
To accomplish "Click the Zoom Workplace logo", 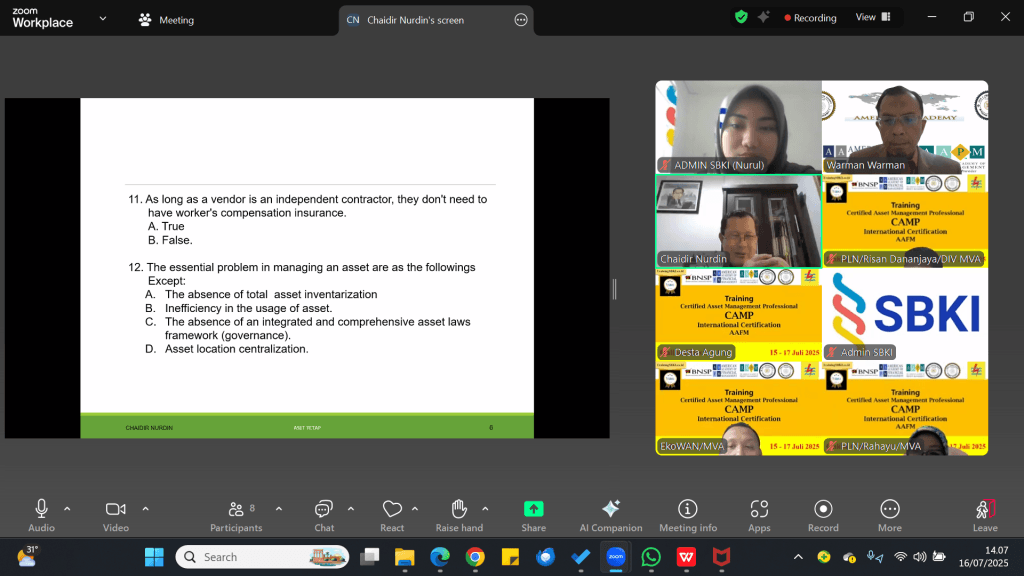I will coord(42,18).
